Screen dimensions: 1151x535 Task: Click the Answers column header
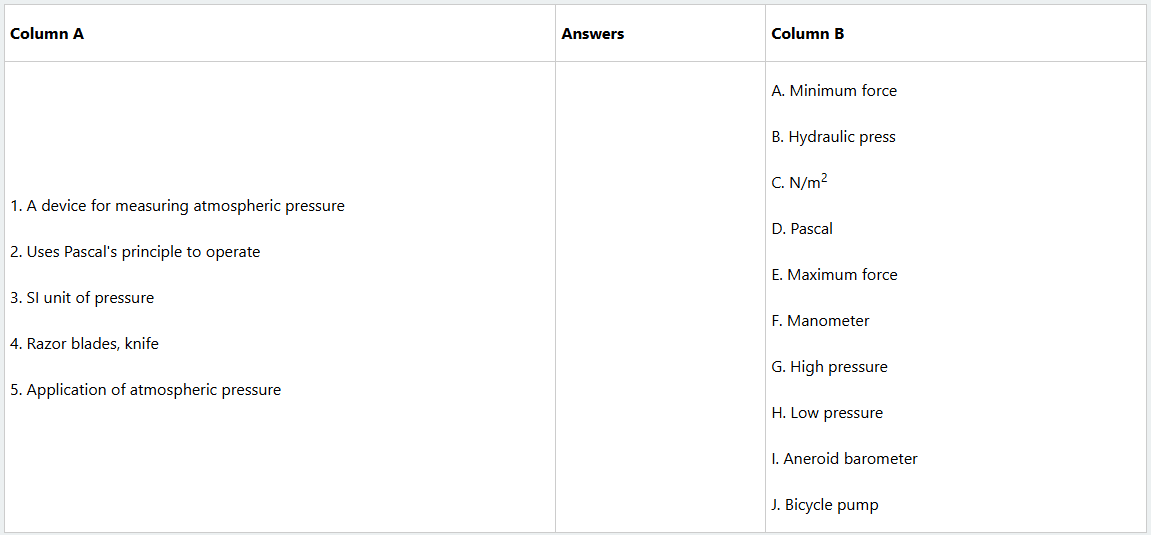coord(592,34)
